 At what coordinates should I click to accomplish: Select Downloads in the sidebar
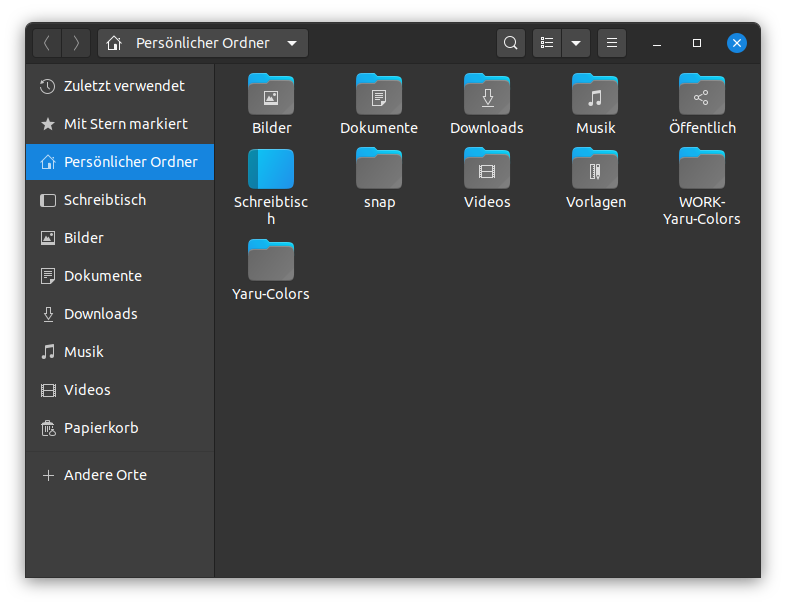[120, 314]
